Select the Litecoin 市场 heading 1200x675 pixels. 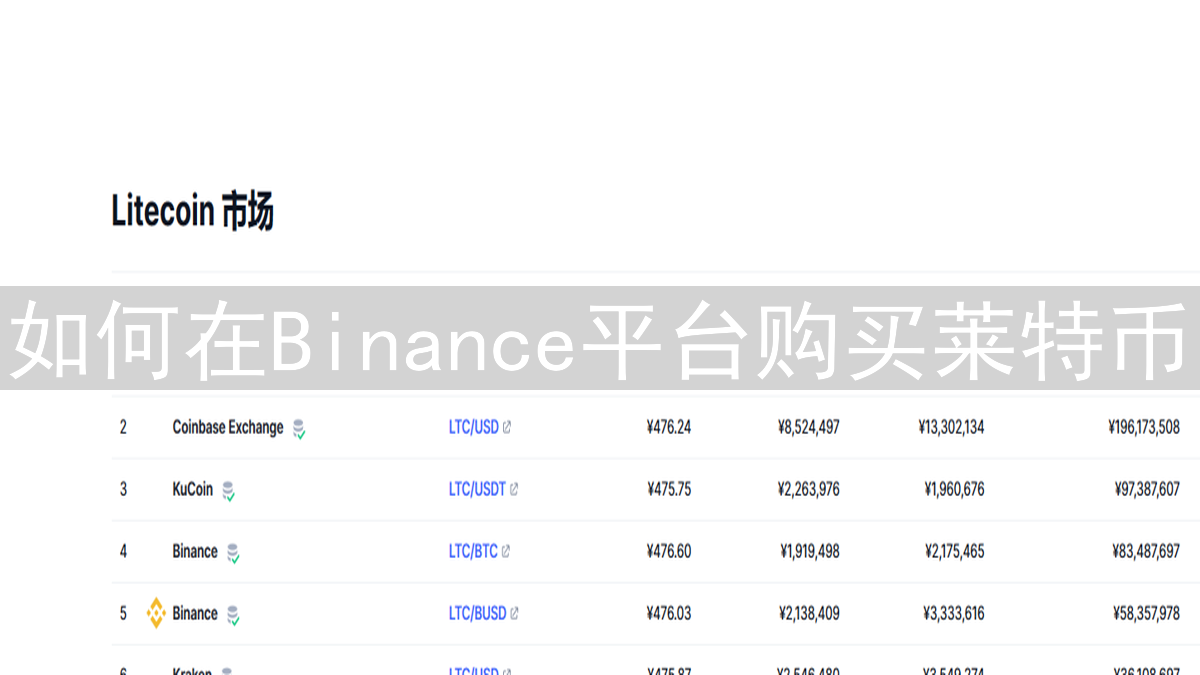coord(192,212)
